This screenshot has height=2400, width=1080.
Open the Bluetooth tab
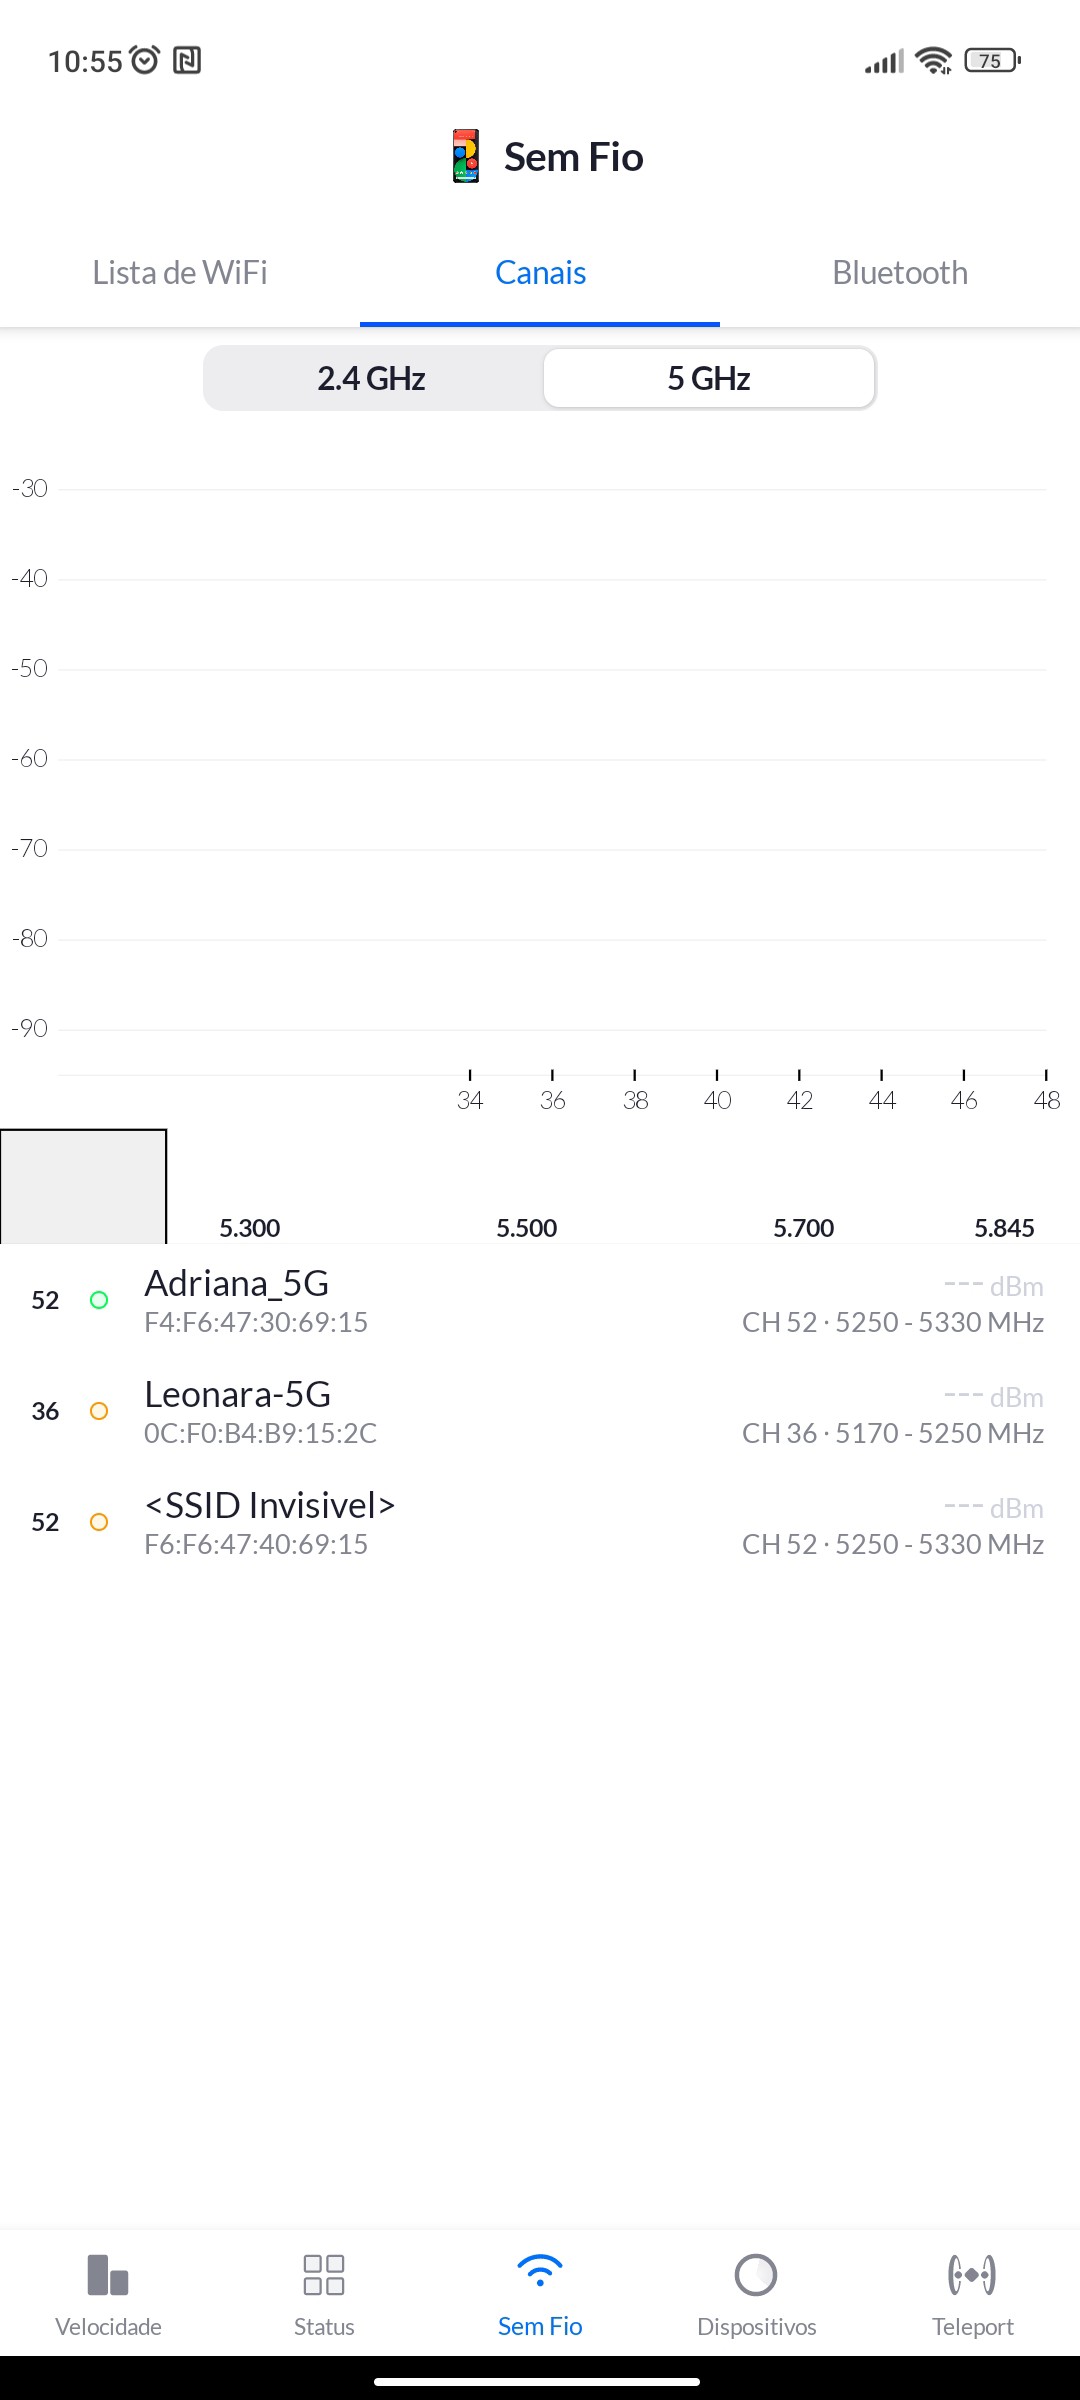(x=900, y=273)
